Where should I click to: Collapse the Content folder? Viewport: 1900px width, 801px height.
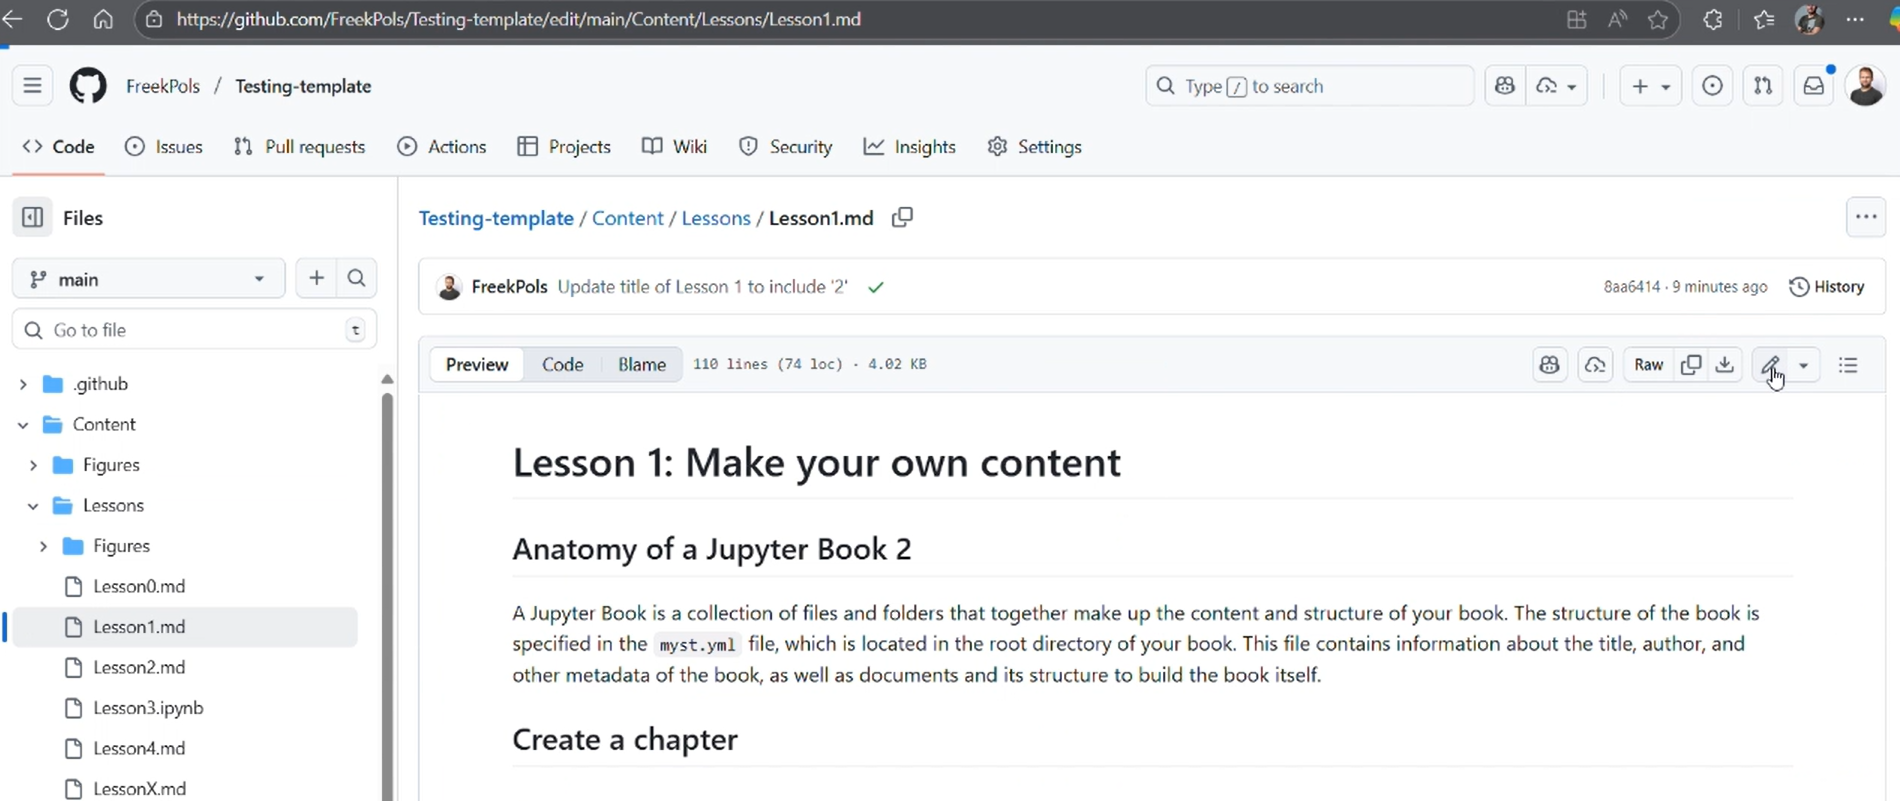click(x=23, y=425)
